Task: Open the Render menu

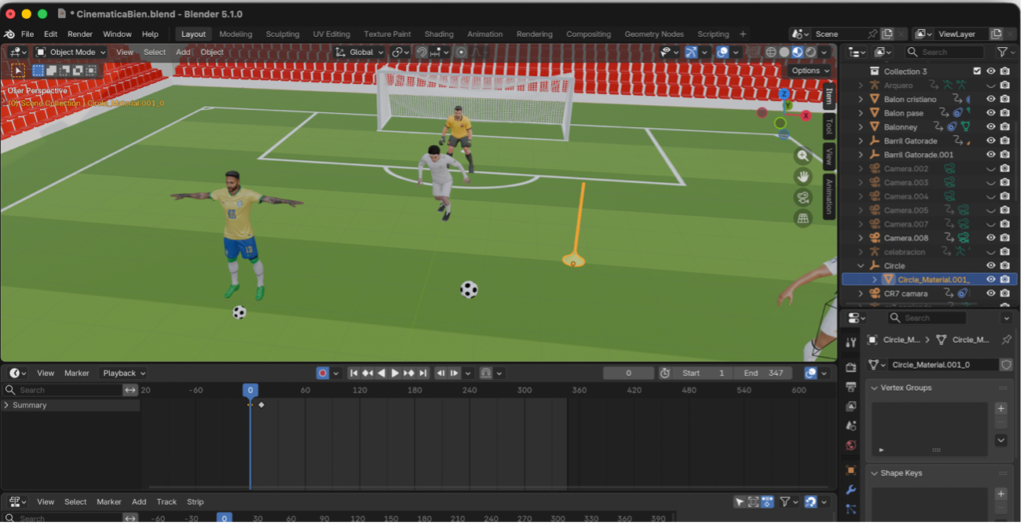Action: 80,34
